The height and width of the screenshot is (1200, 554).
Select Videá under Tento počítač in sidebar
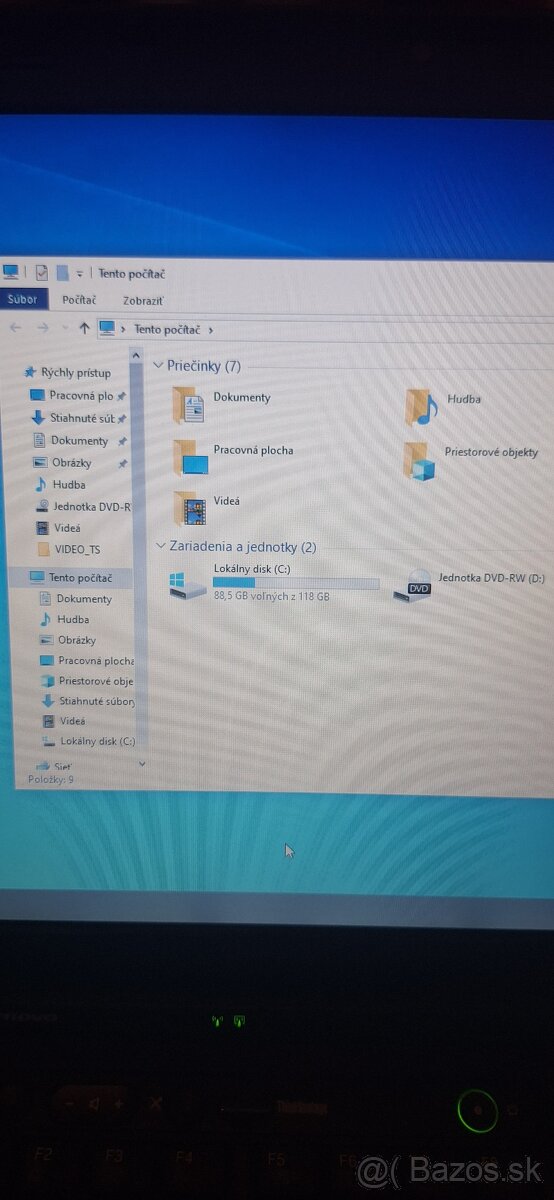pyautogui.click(x=73, y=721)
